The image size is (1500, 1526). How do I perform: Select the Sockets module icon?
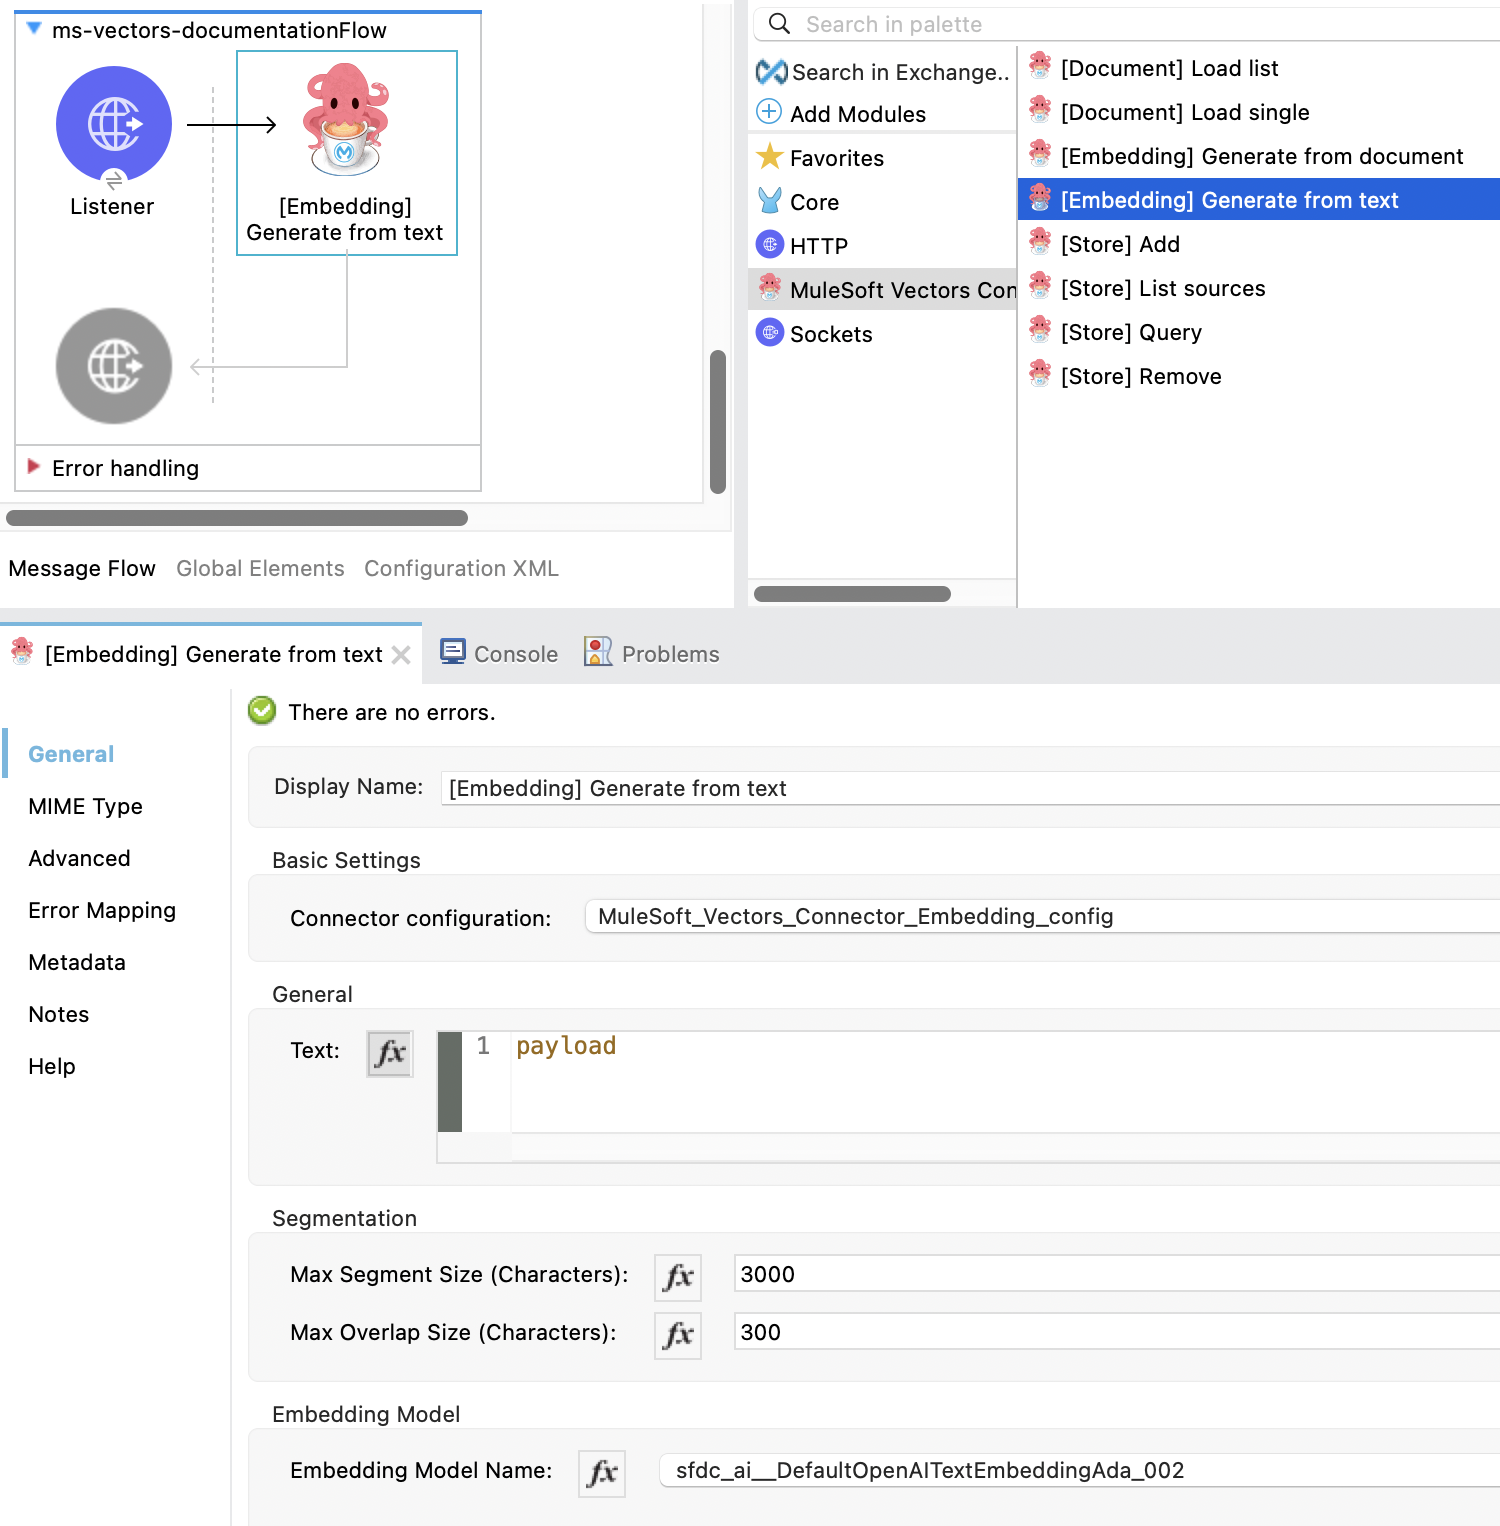(769, 332)
